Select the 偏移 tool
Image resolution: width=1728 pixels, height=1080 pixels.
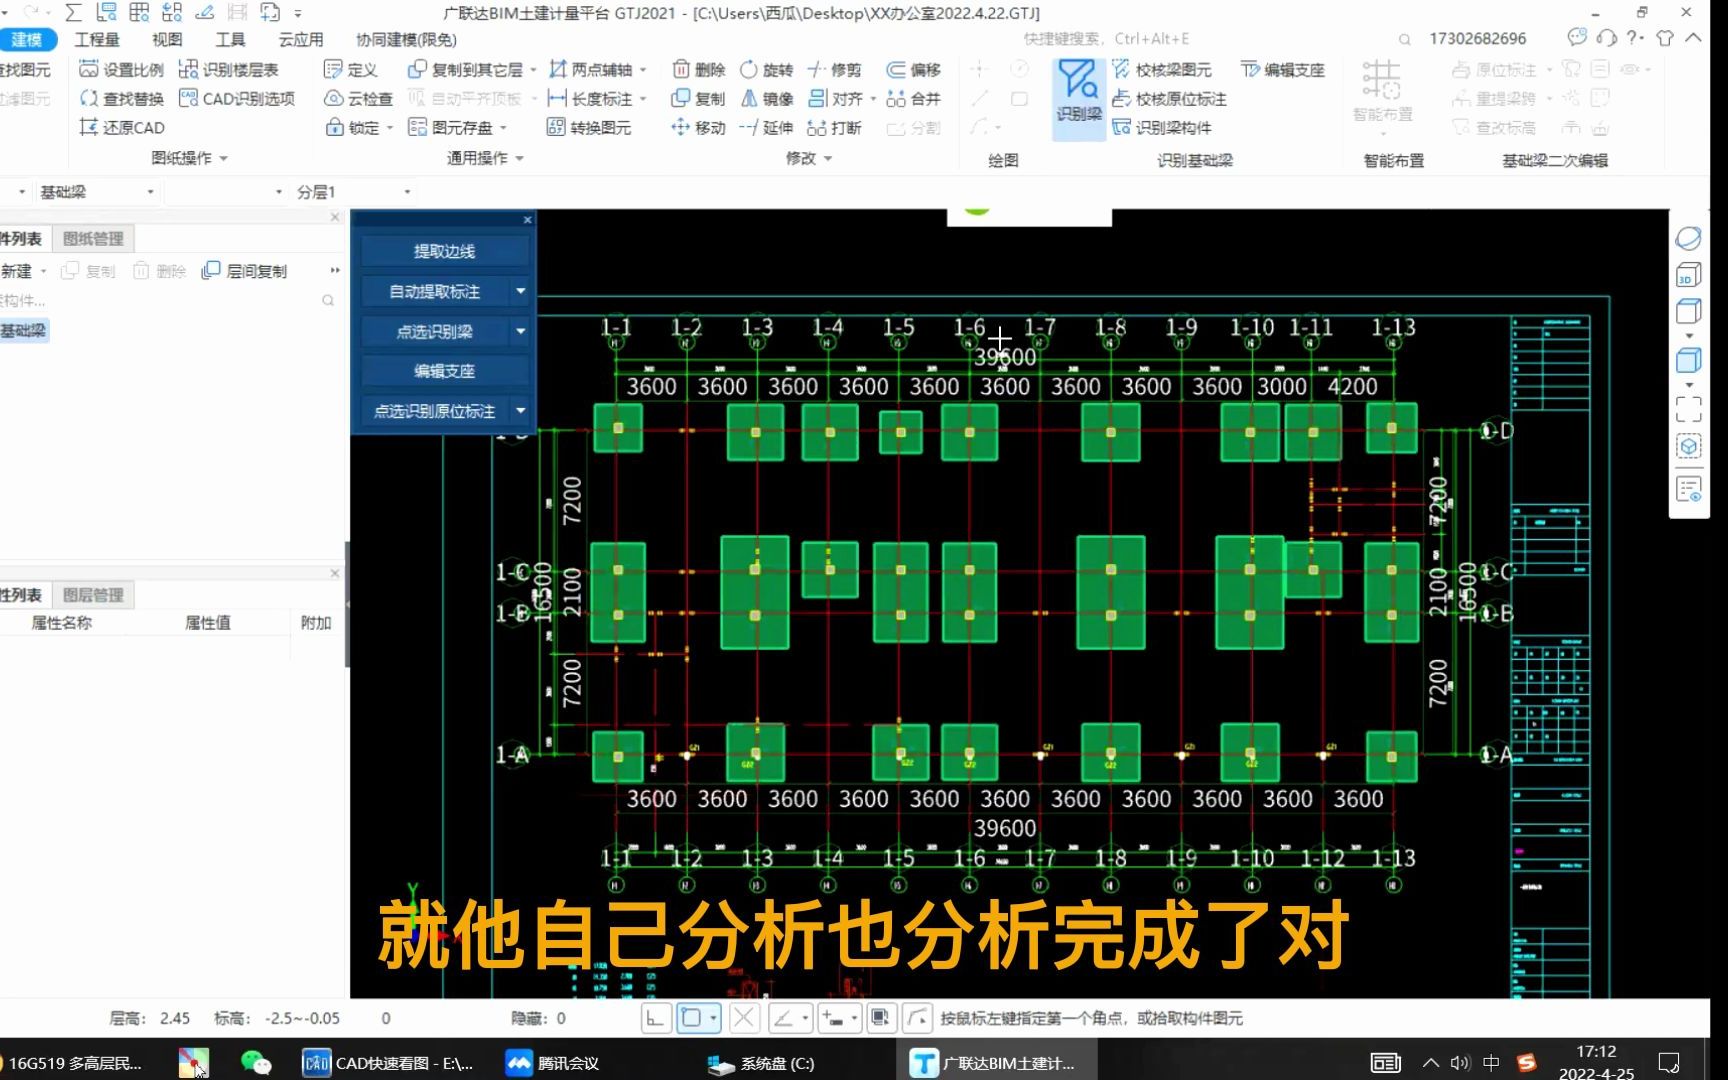(914, 69)
